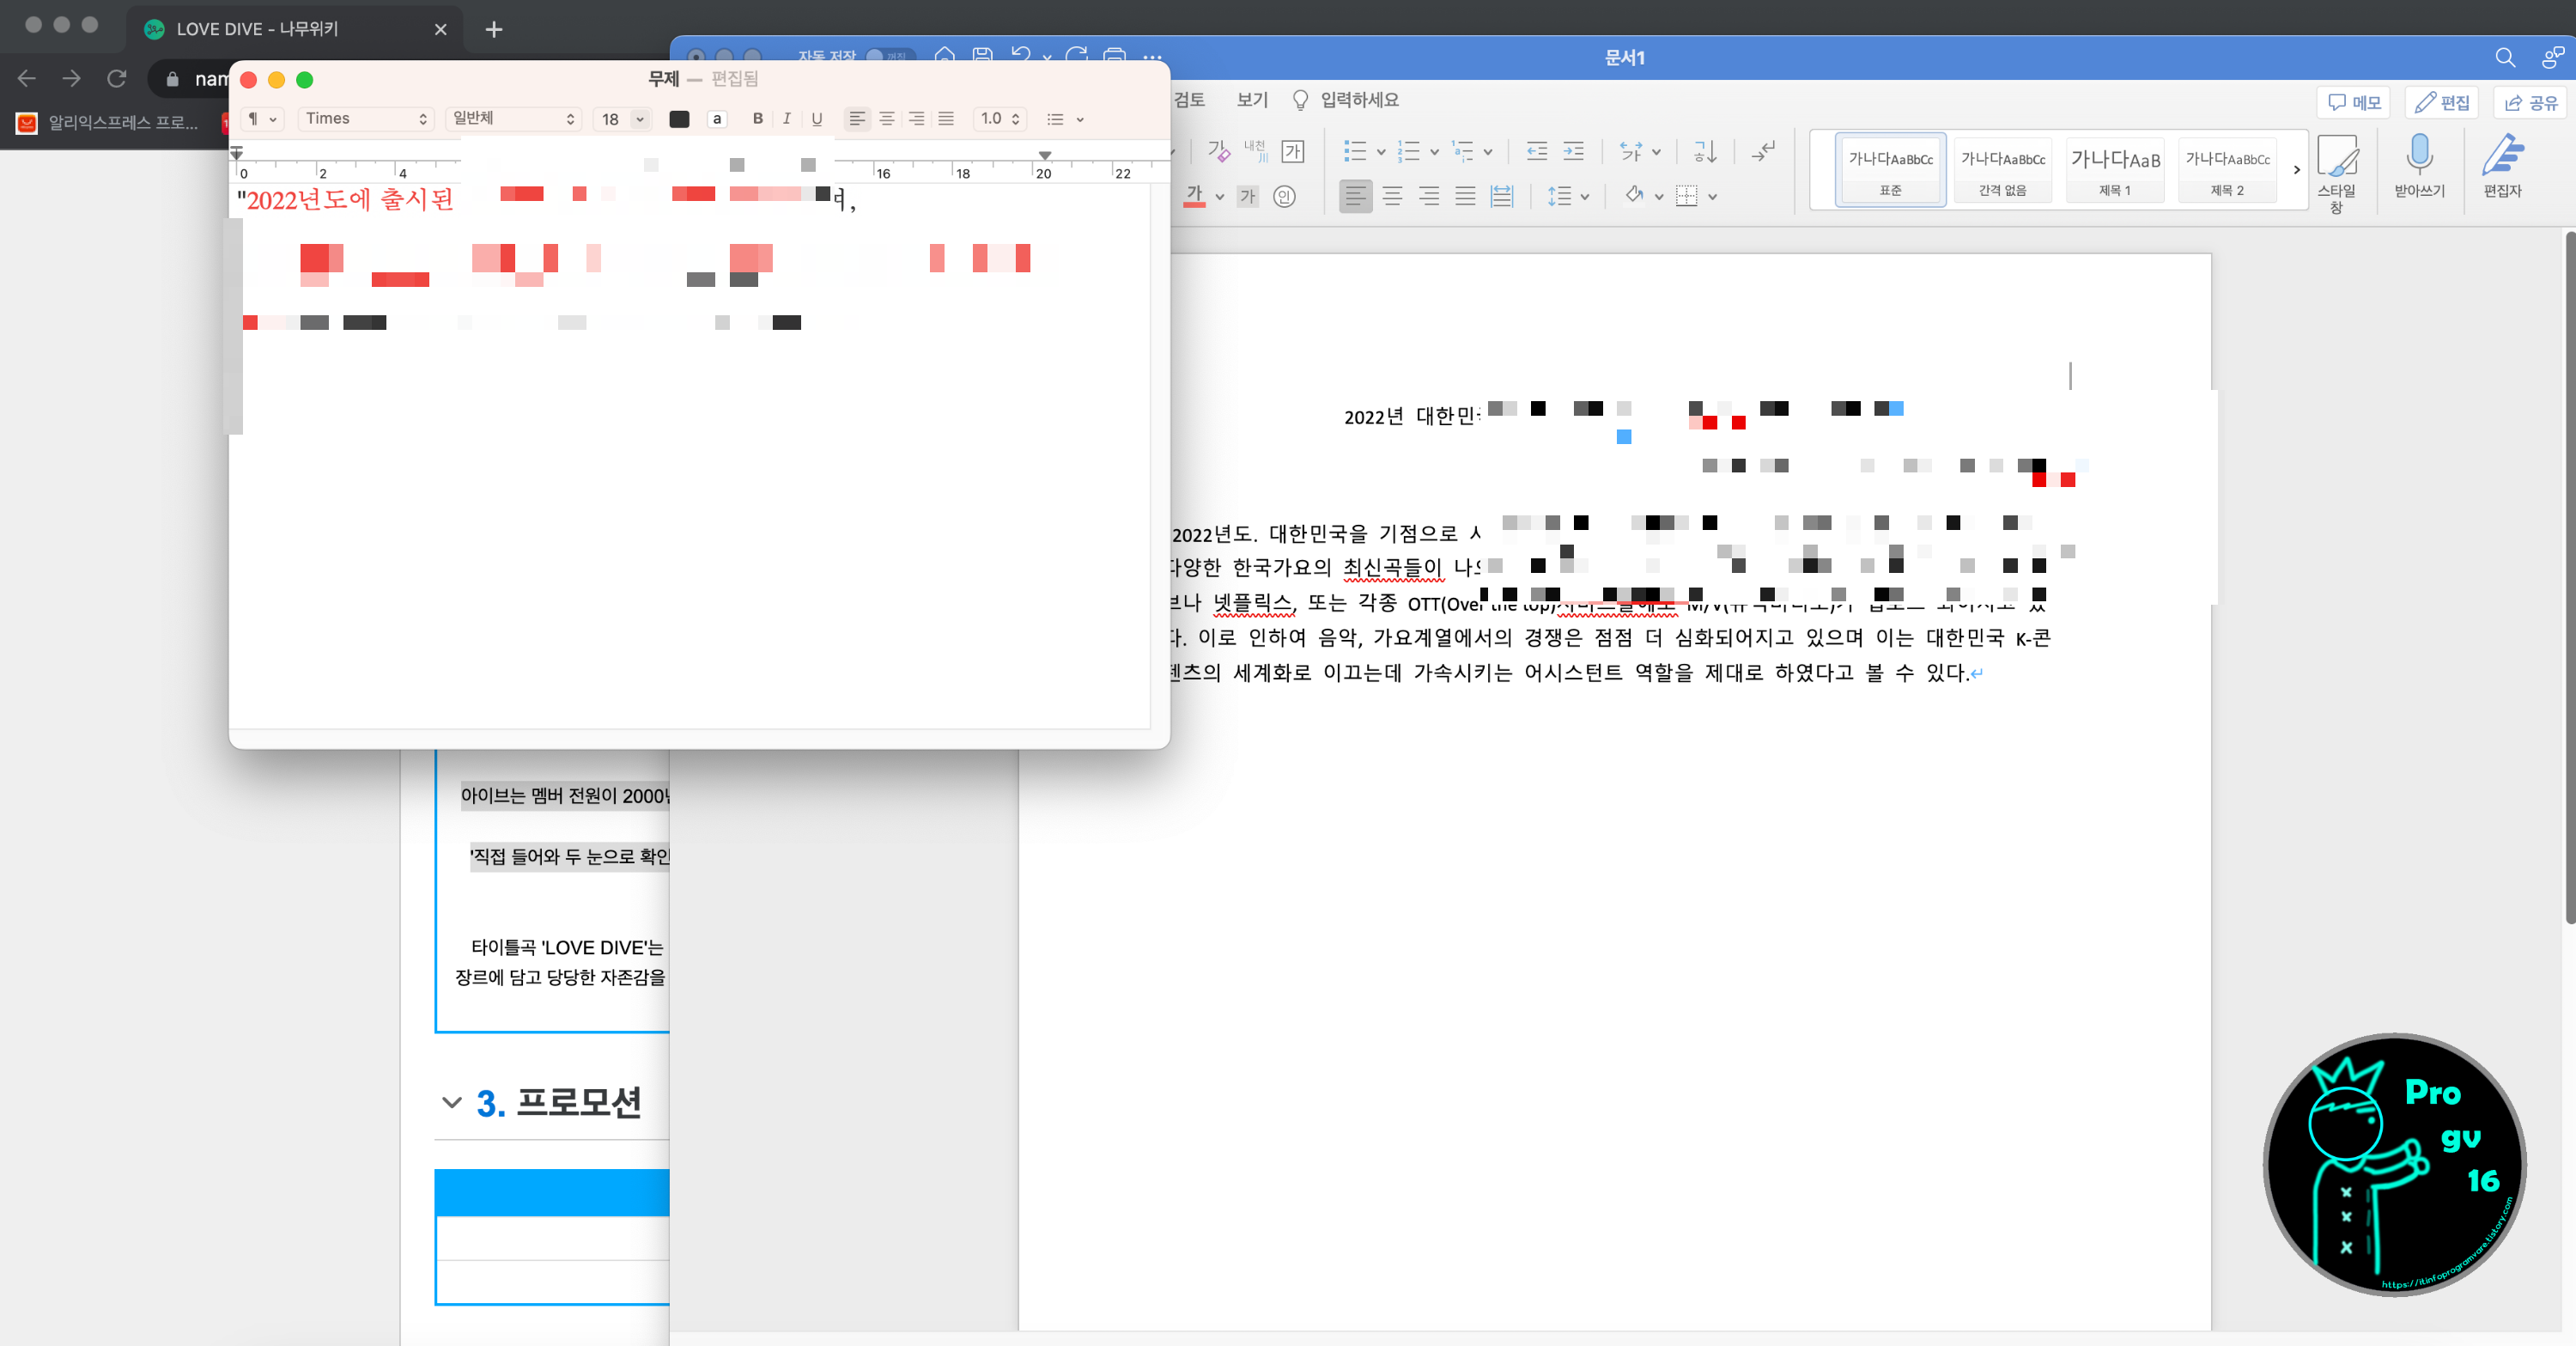Click the show paragraph marks icon
This screenshot has height=1346, width=2576.
click(x=1764, y=152)
